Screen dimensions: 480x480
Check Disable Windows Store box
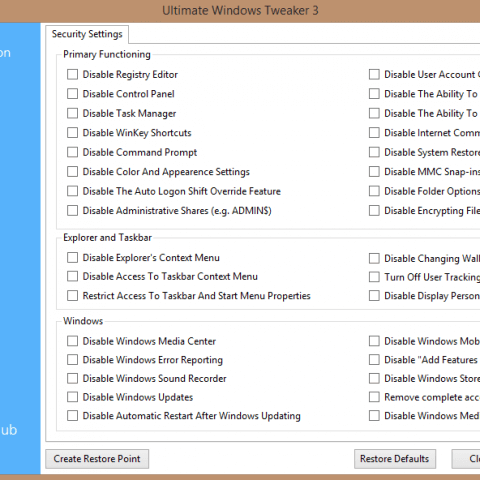pyautogui.click(x=374, y=378)
